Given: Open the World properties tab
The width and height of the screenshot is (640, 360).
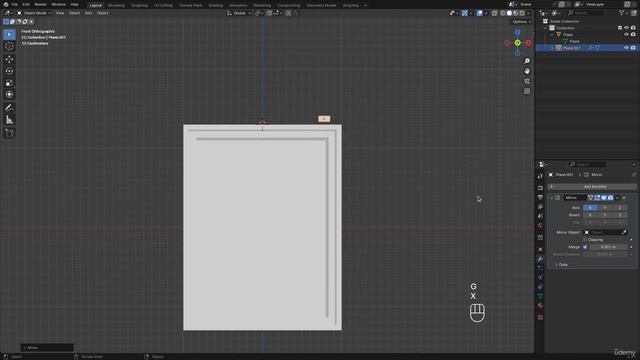Looking at the screenshot, I should 540,226.
